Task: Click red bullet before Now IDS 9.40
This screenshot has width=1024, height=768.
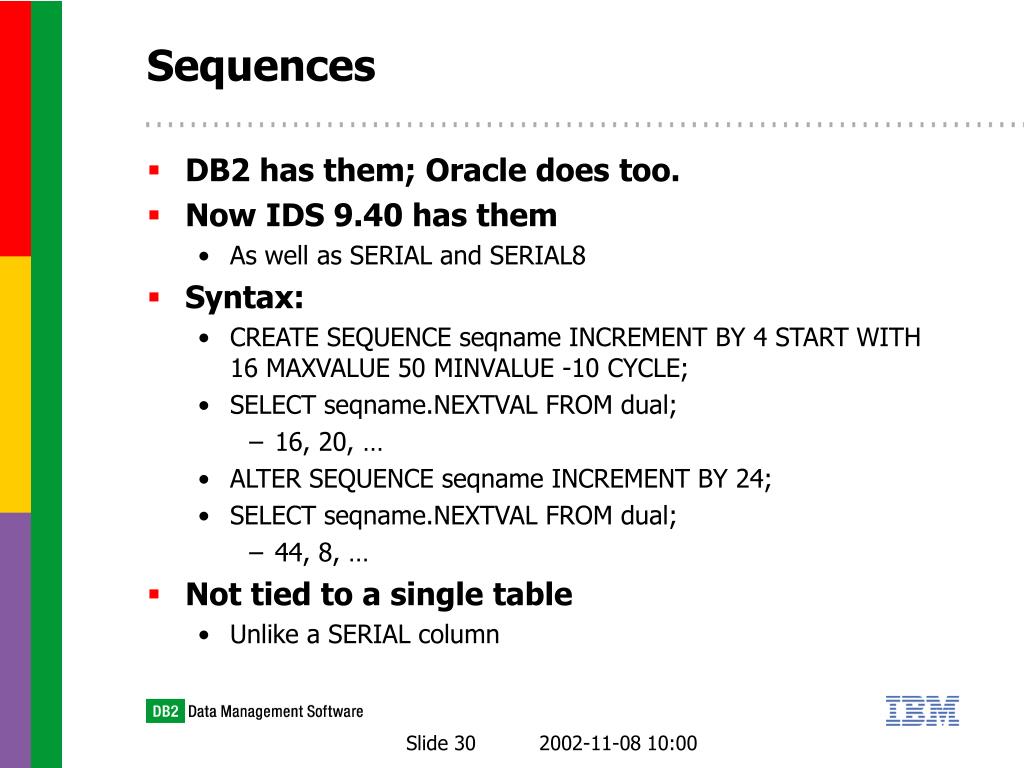Action: pyautogui.click(x=154, y=215)
